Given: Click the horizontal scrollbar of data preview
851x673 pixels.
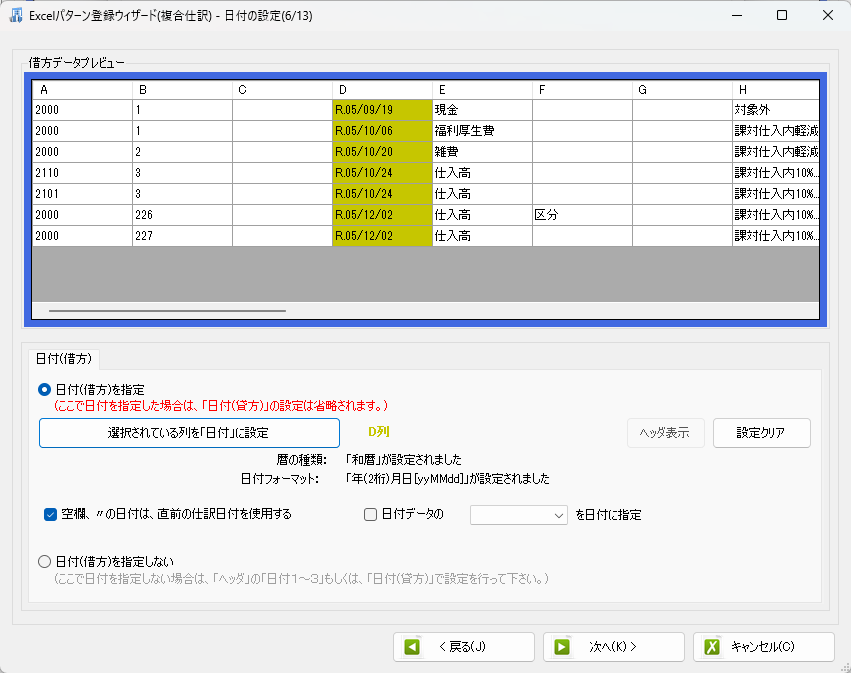Looking at the screenshot, I should [x=167, y=311].
